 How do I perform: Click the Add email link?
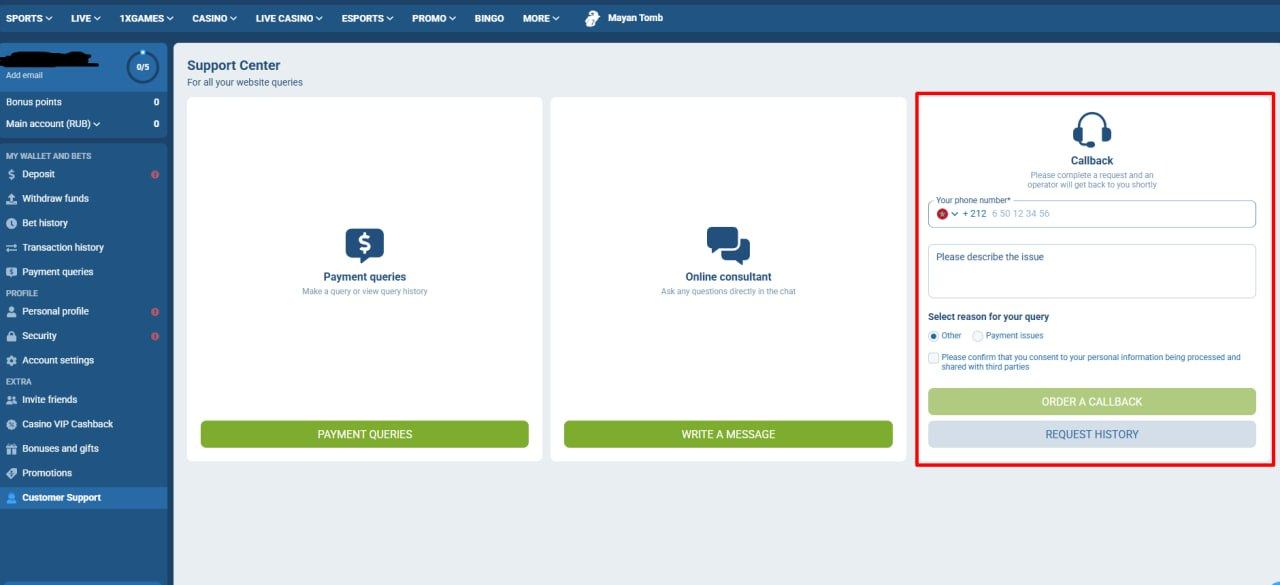(x=24, y=76)
